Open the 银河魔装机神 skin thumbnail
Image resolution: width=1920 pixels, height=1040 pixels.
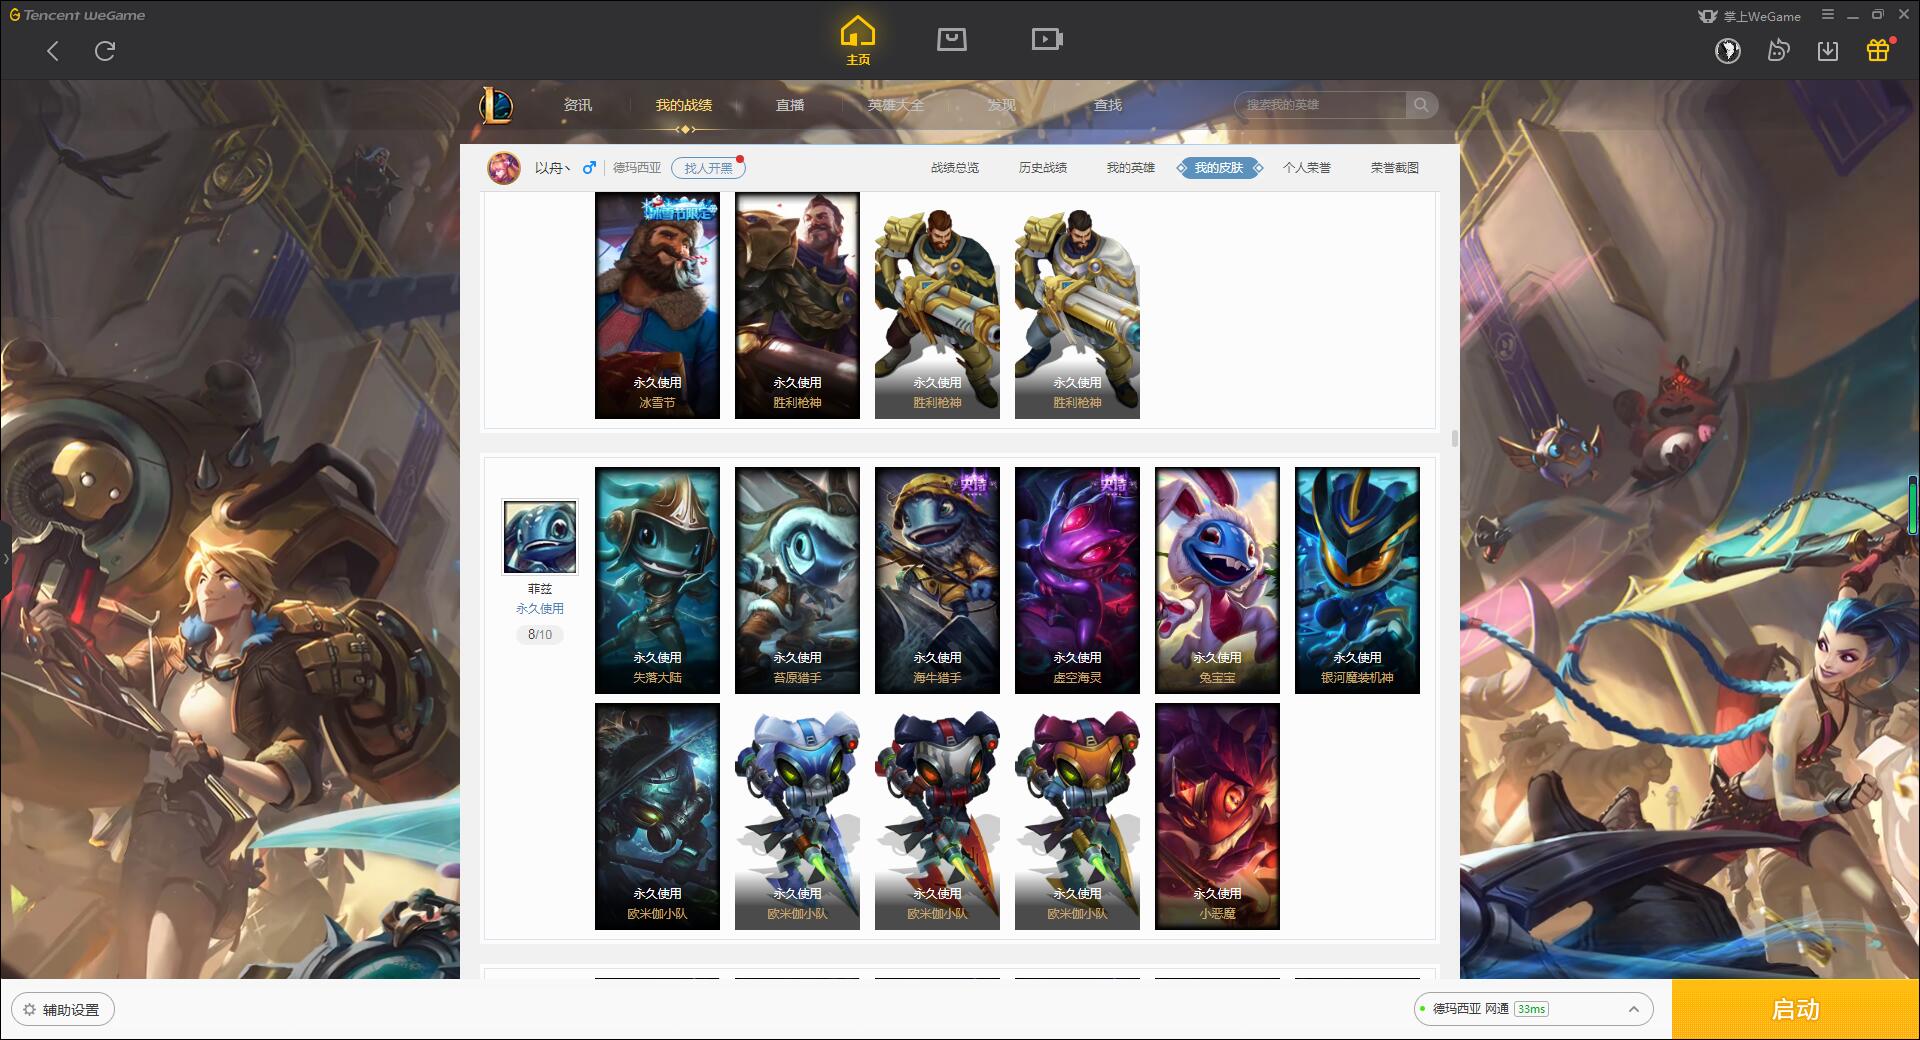(1357, 580)
